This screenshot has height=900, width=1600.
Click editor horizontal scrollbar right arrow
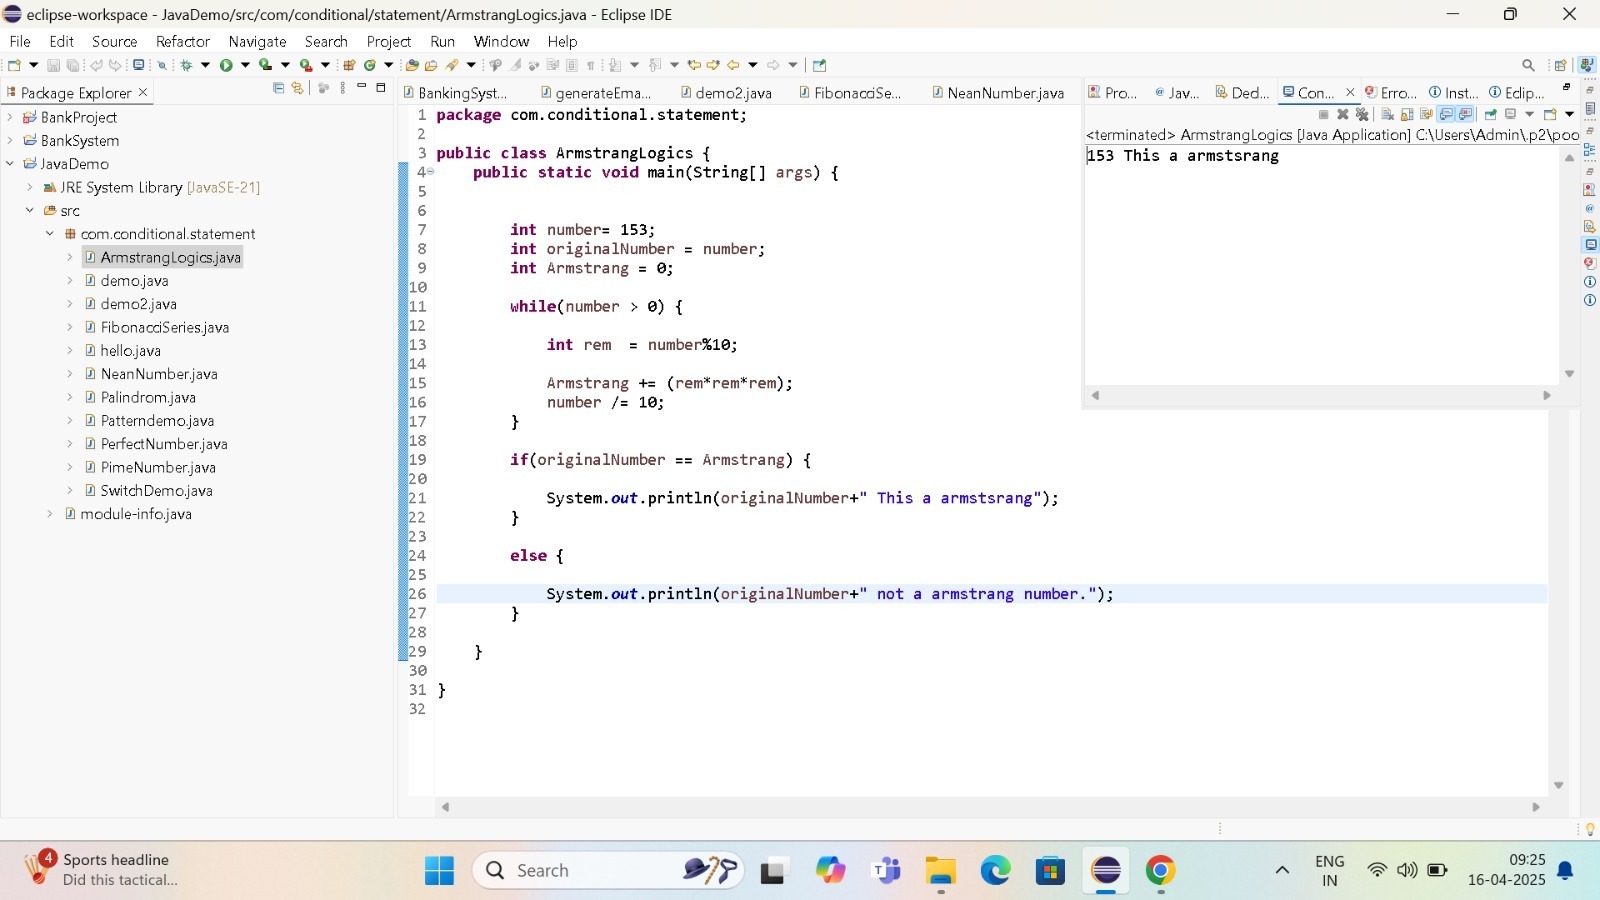(x=1536, y=807)
